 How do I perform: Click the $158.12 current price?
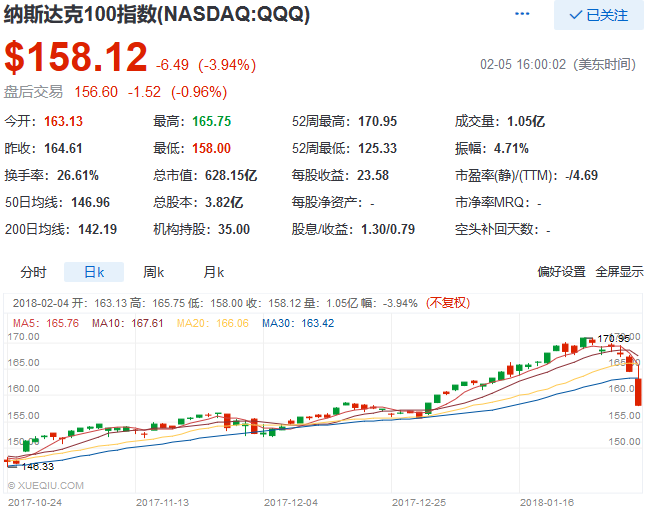76,57
